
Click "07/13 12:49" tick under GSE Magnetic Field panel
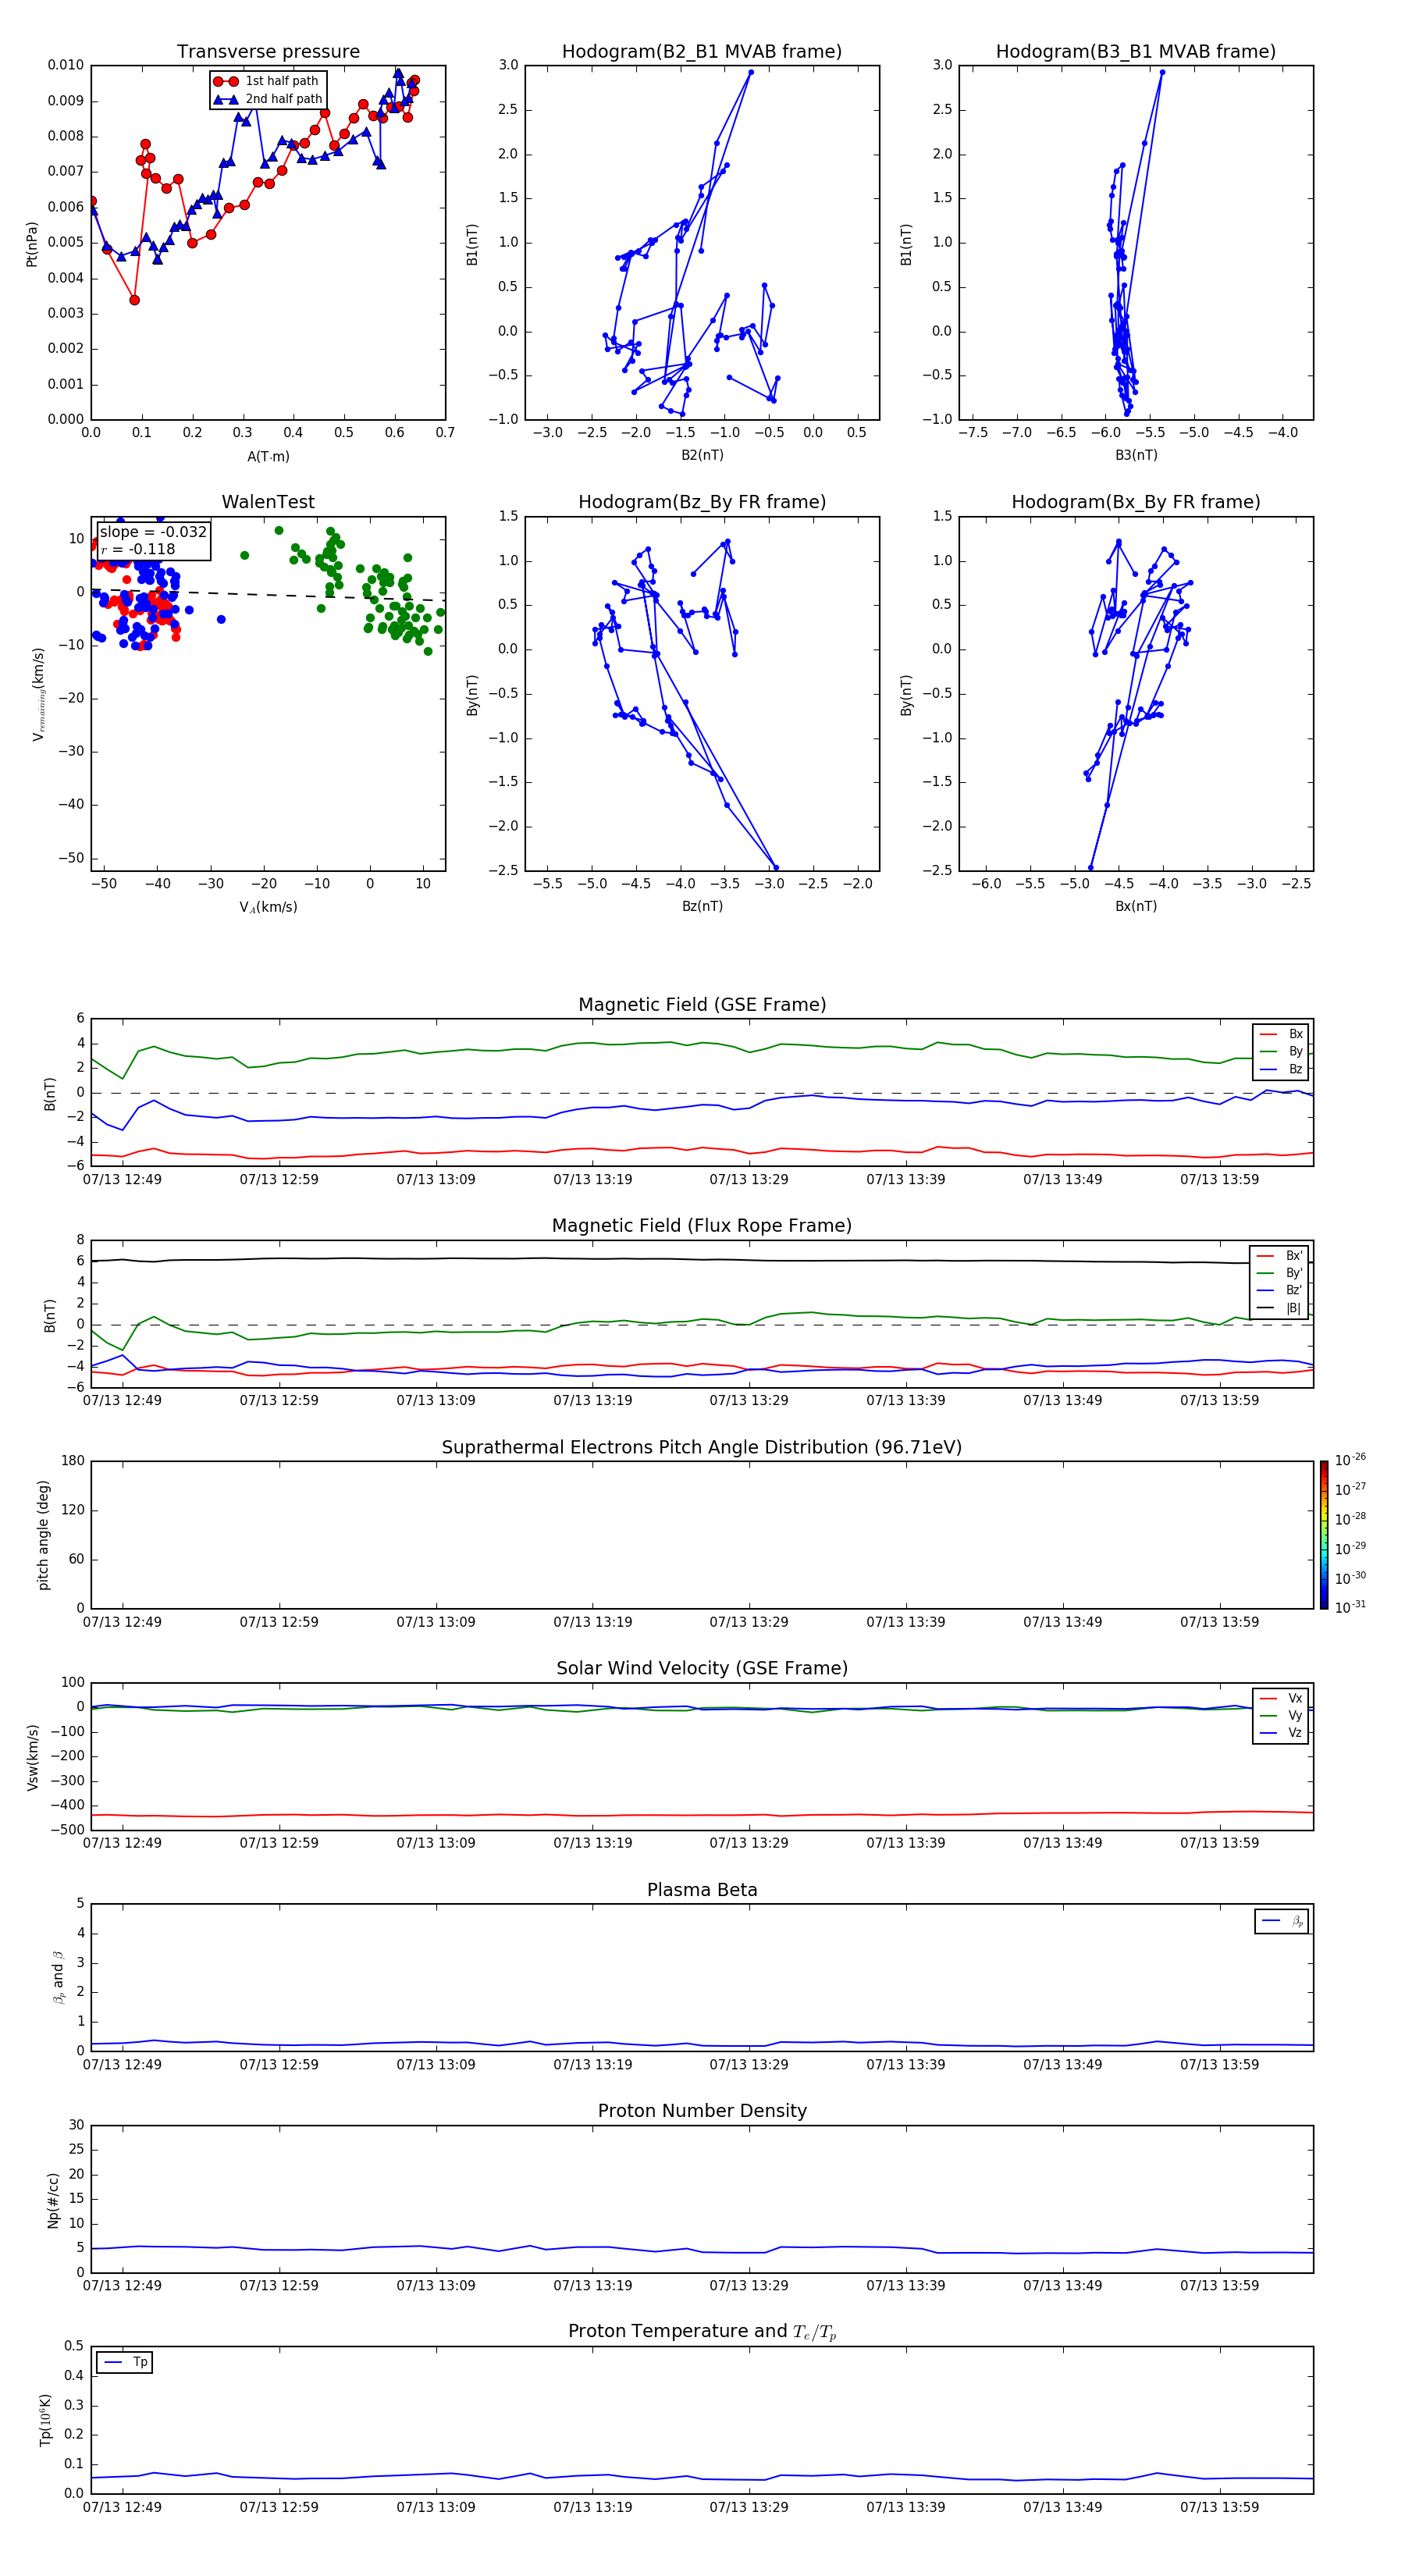pos(122,1180)
